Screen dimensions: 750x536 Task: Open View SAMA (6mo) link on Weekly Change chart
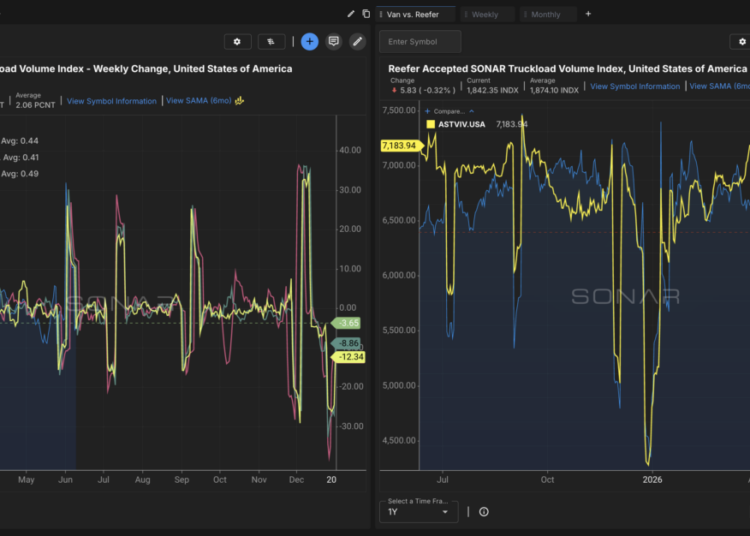click(199, 100)
